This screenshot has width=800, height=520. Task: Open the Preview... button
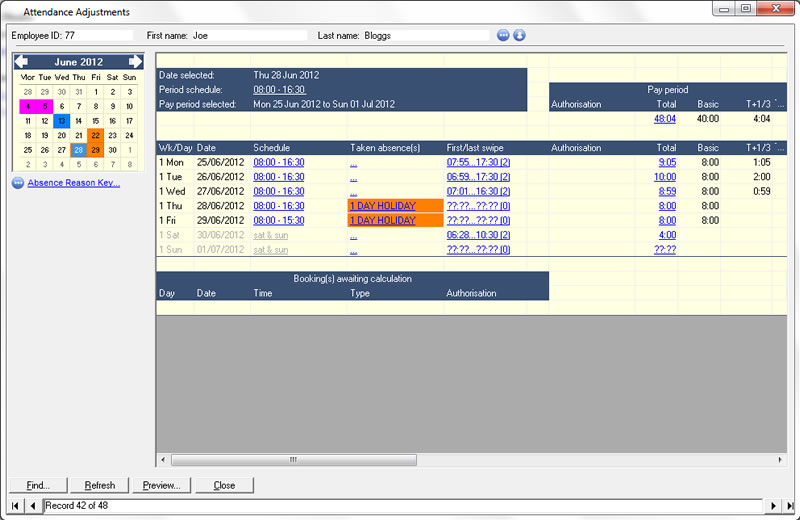161,485
